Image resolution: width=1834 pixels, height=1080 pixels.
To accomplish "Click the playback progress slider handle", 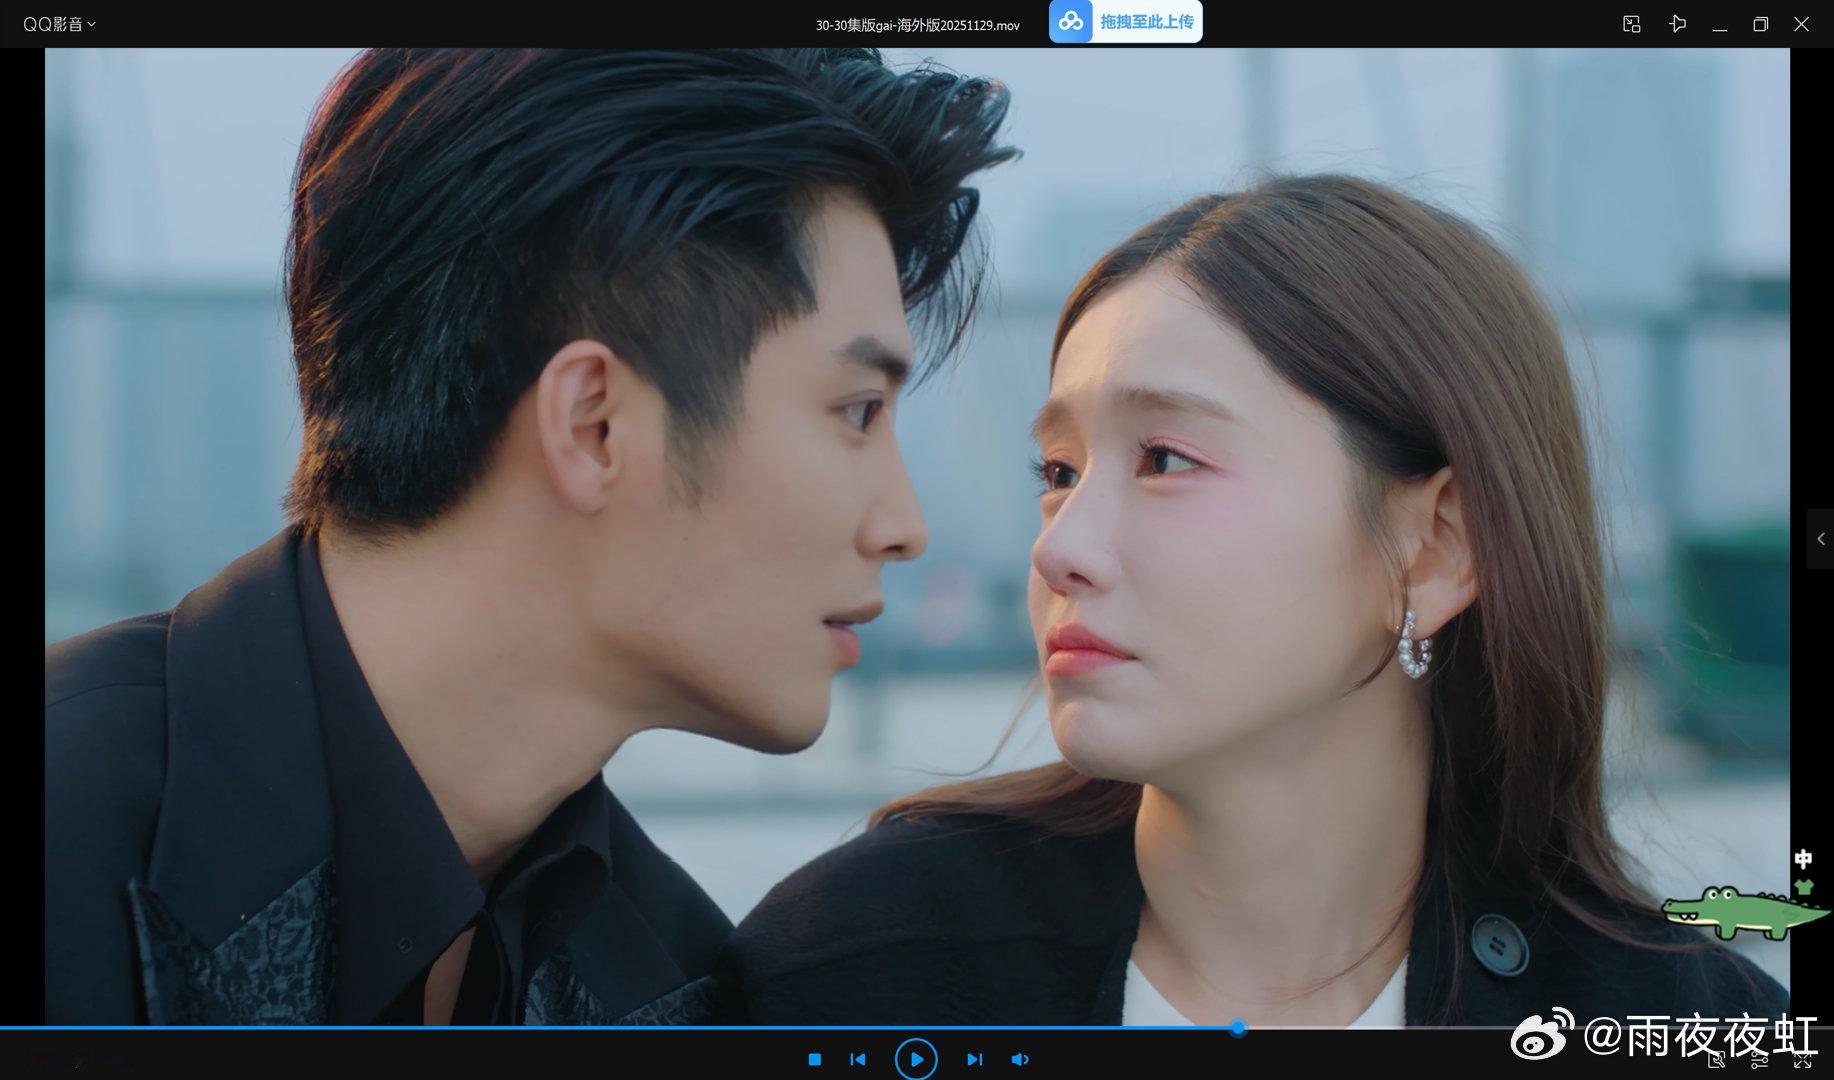I will point(1238,1028).
